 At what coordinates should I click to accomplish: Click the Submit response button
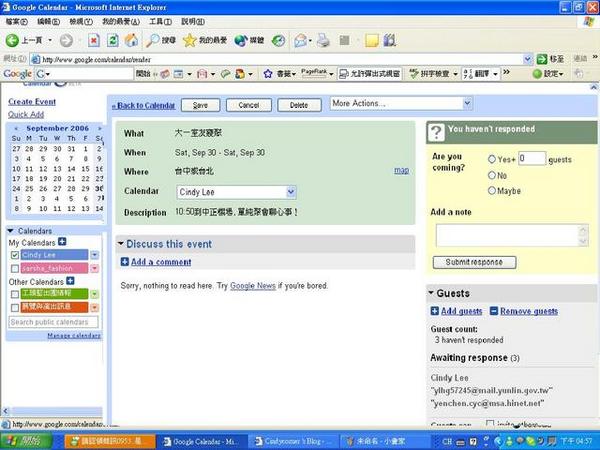(474, 262)
